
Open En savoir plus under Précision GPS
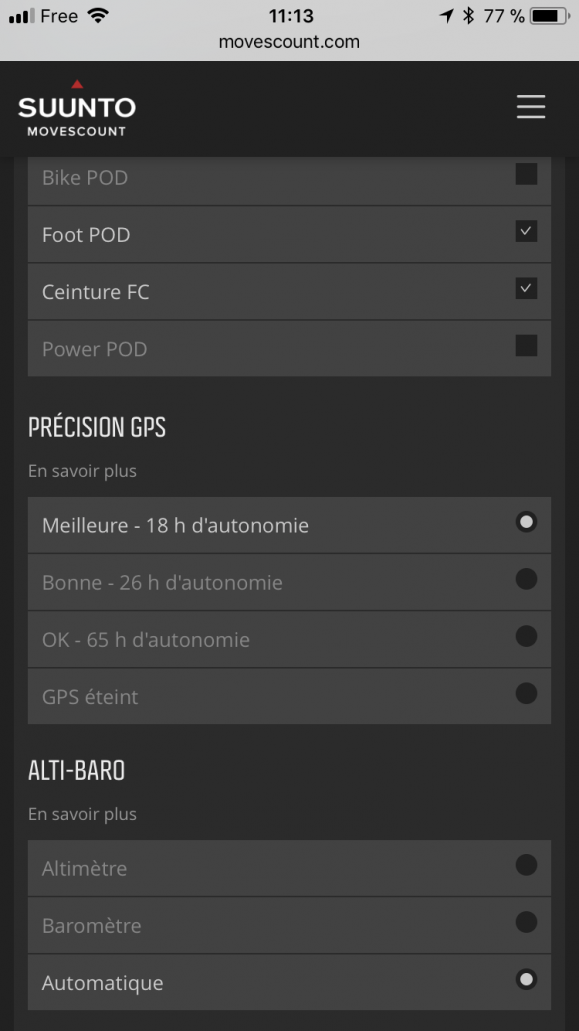(82, 471)
